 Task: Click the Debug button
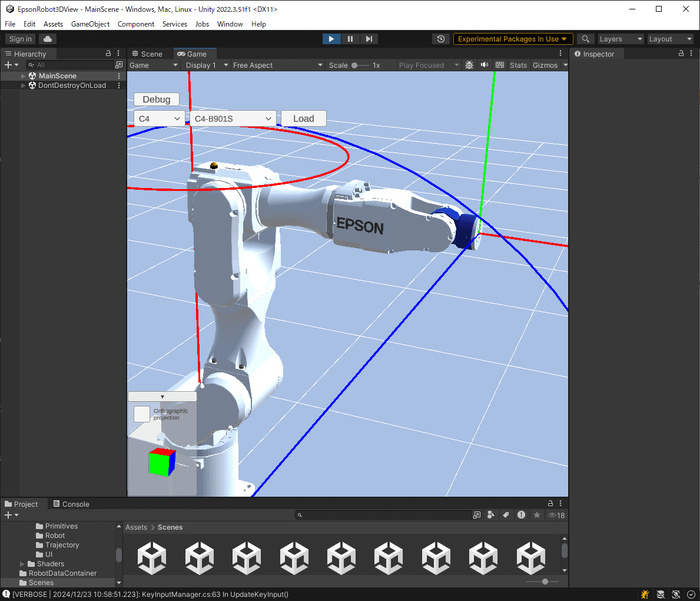(x=156, y=100)
